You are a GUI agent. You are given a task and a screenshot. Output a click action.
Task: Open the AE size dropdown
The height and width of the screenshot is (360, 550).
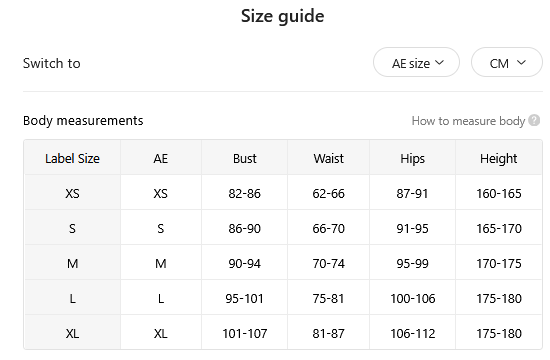point(416,62)
